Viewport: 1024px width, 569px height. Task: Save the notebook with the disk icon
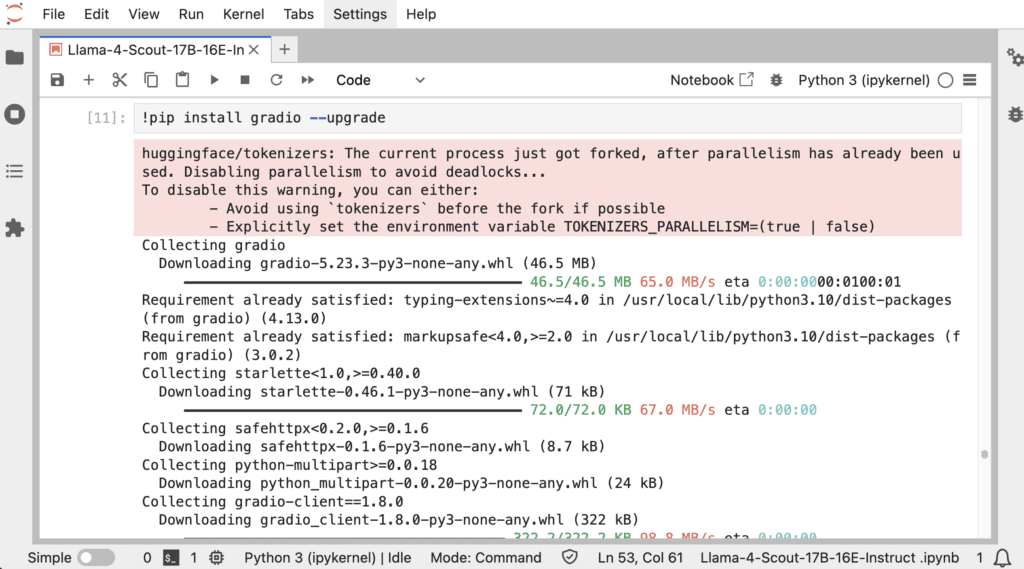[57, 80]
